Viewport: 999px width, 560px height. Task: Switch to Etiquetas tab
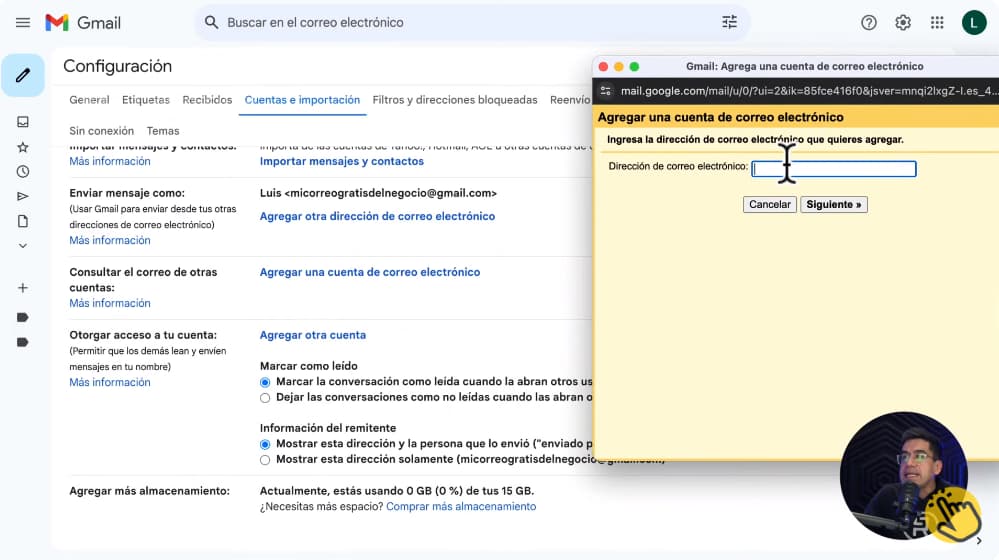[x=146, y=100]
